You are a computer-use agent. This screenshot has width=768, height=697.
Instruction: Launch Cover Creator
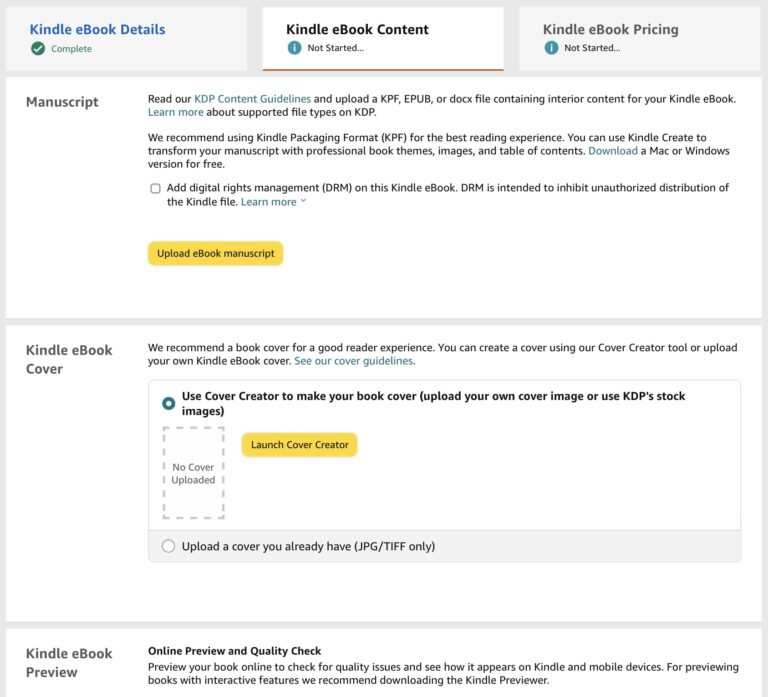pyautogui.click(x=299, y=445)
